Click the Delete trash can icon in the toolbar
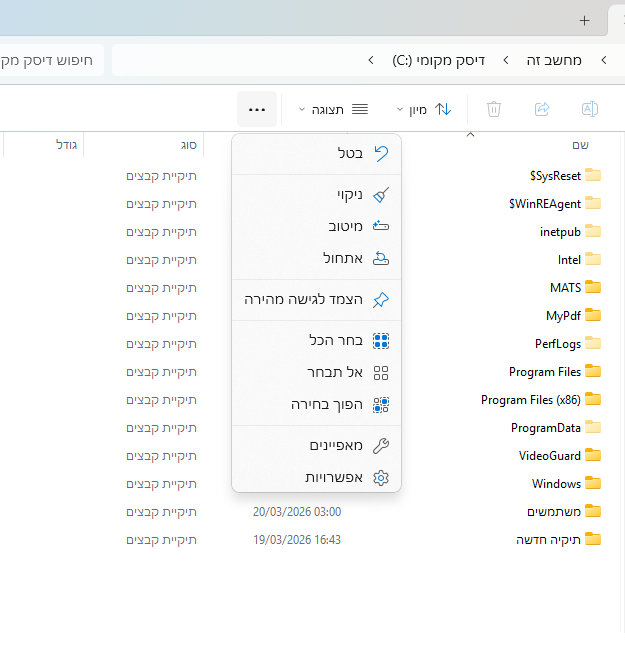Viewport: 625px width, 657px height. coord(494,109)
